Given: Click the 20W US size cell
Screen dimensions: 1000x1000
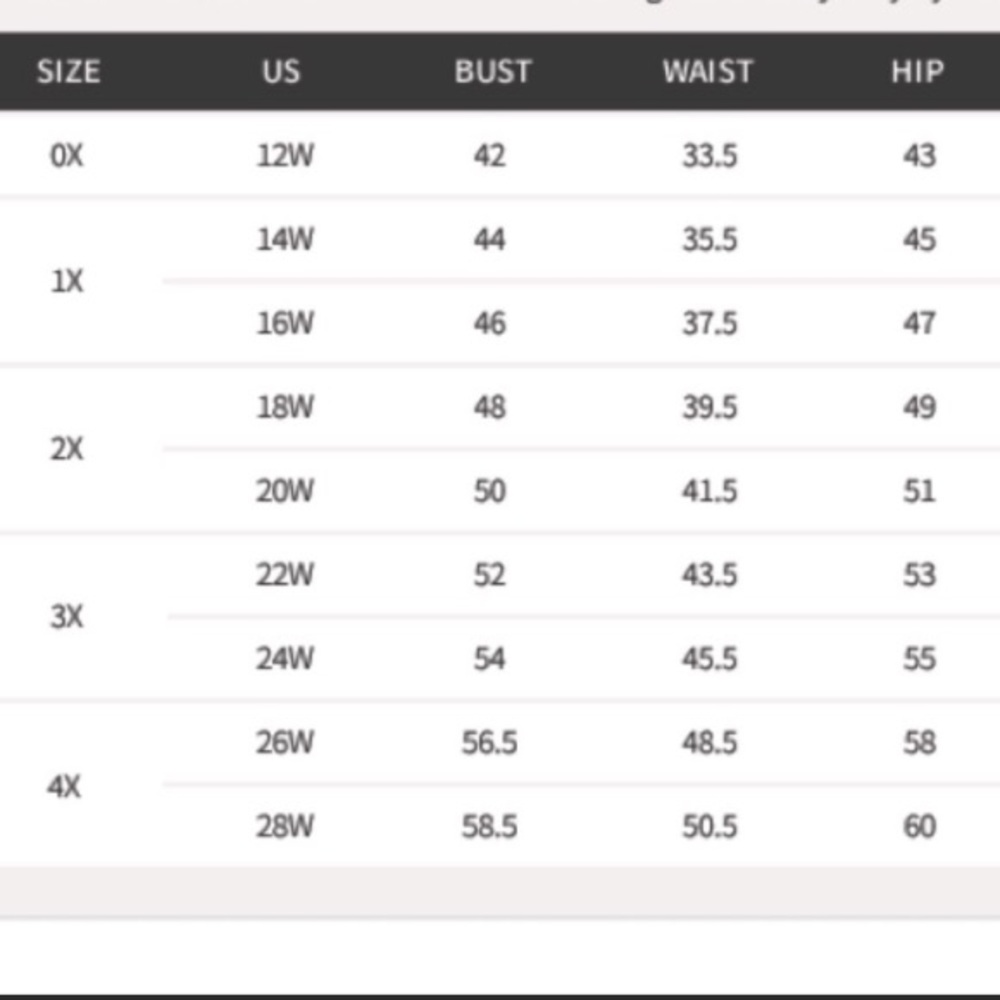Looking at the screenshot, I should point(285,491).
